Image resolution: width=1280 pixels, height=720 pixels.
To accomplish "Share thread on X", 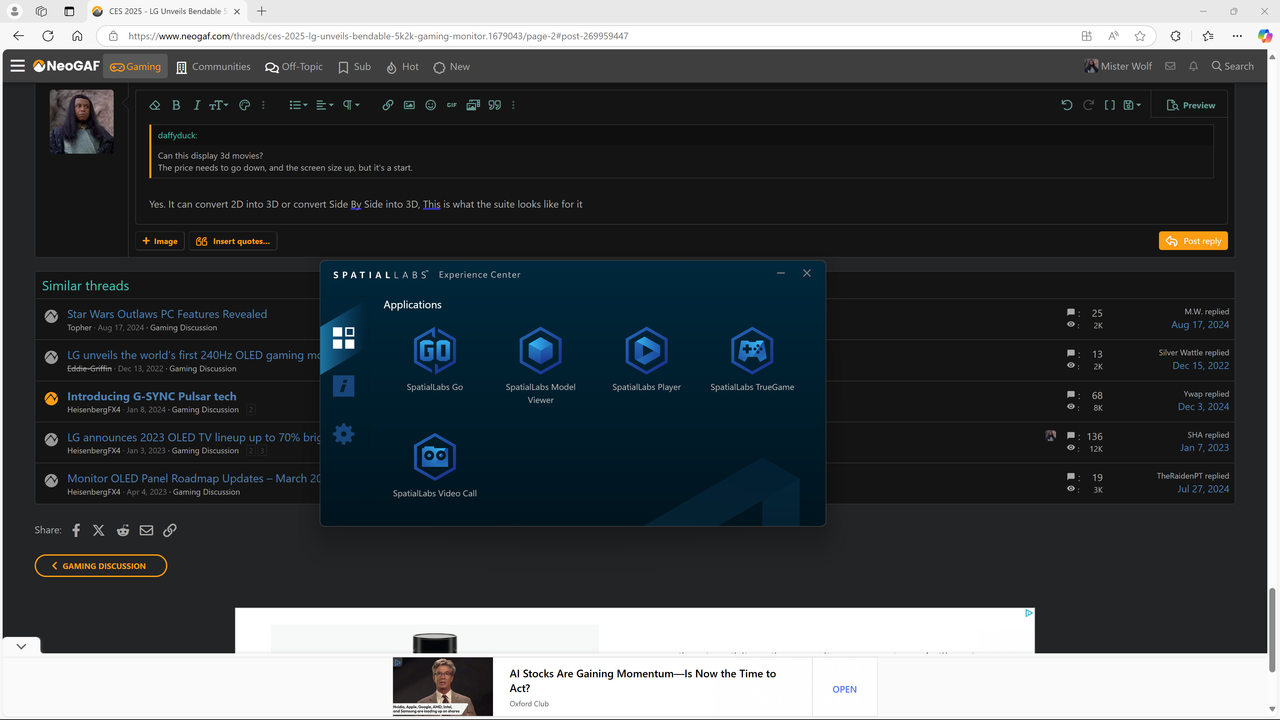I will click(x=99, y=530).
